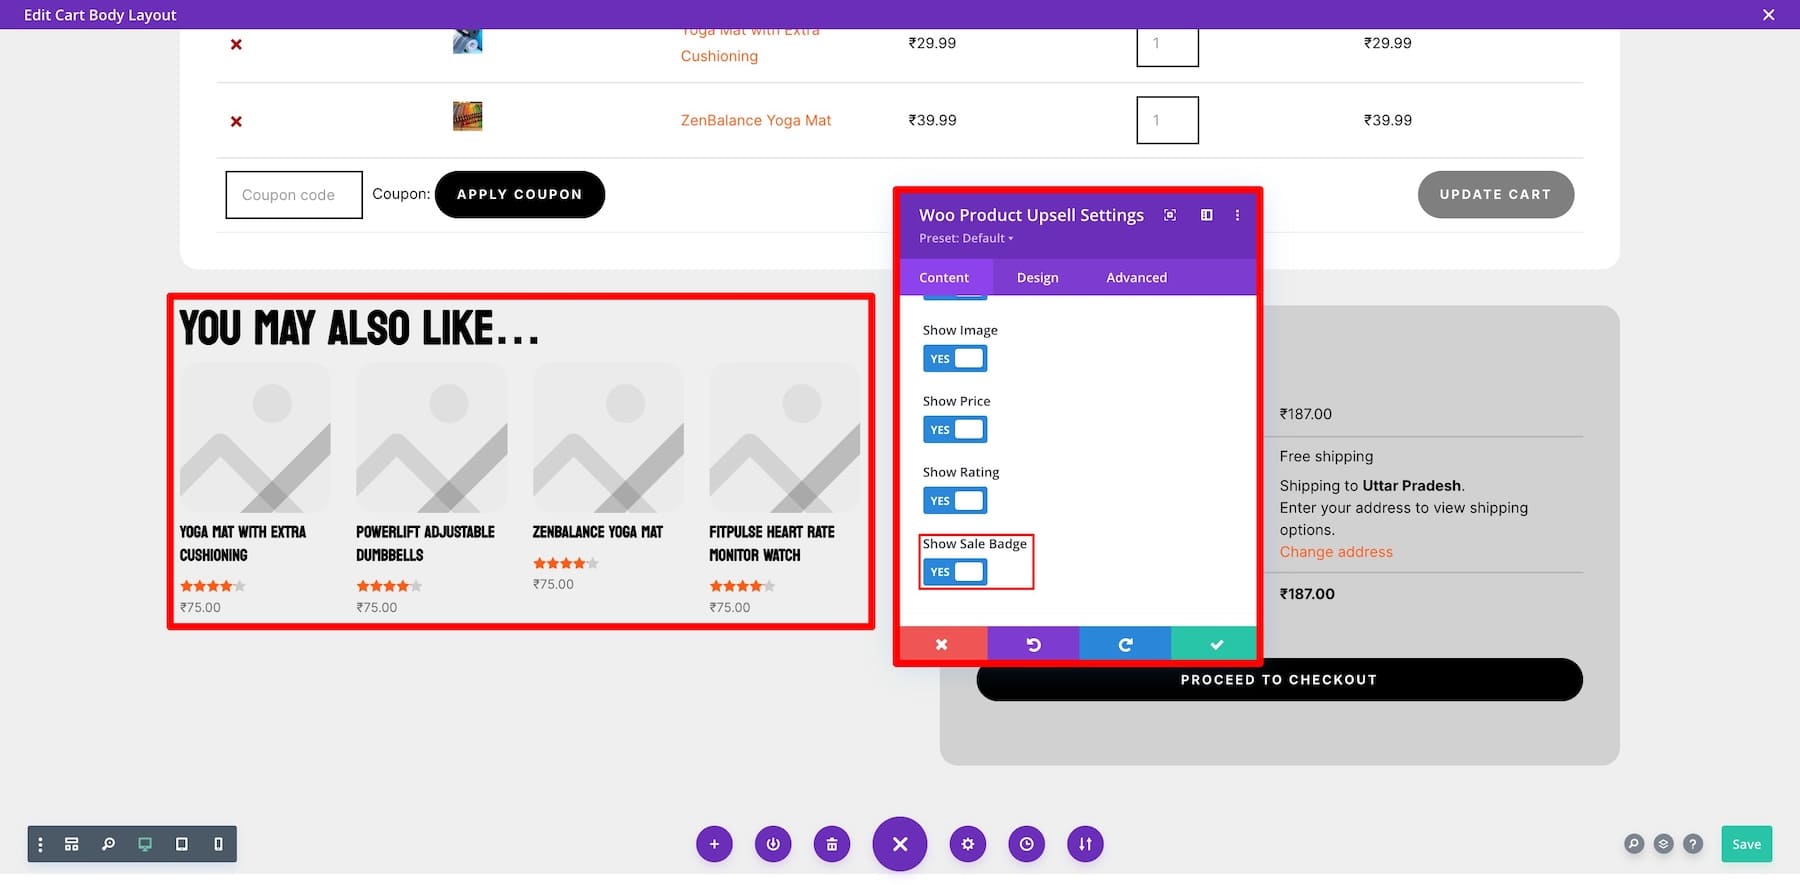Click the green Save button
1800x885 pixels.
pos(1747,844)
